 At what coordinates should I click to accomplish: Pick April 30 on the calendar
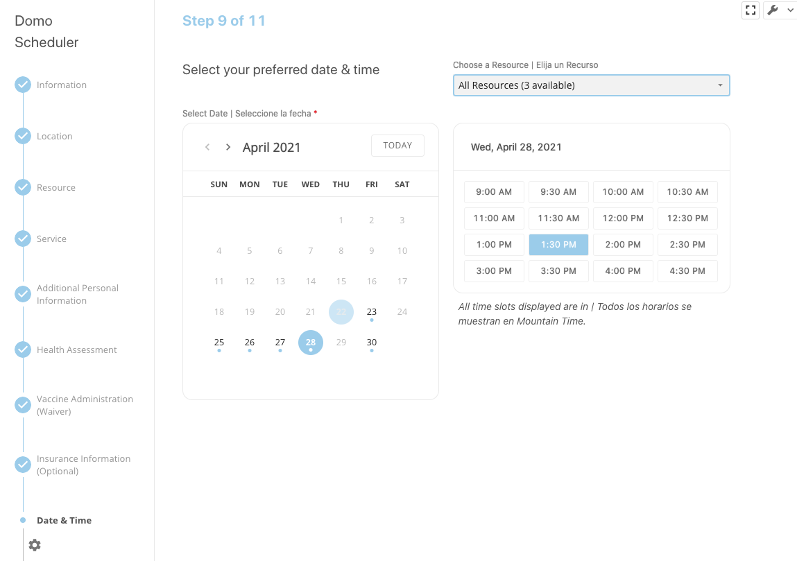(372, 342)
